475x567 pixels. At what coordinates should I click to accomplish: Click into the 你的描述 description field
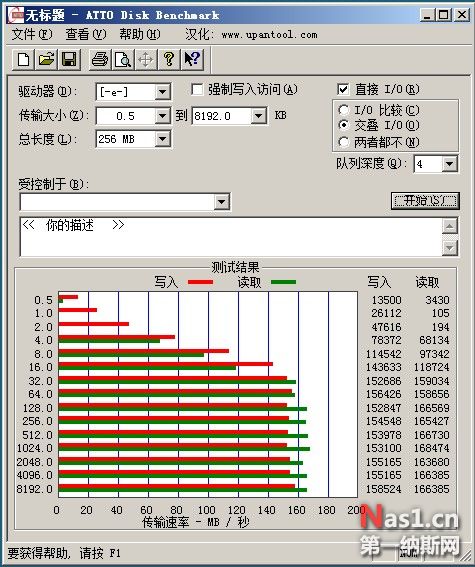pos(231,237)
